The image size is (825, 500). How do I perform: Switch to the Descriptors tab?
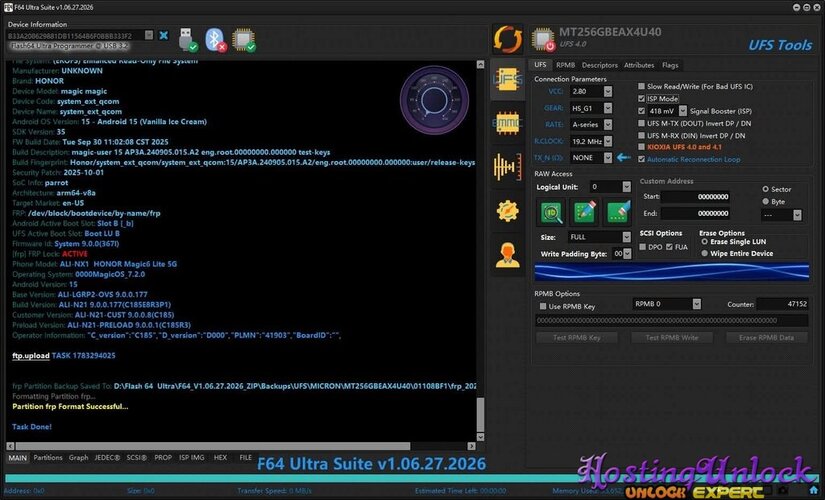[599, 65]
